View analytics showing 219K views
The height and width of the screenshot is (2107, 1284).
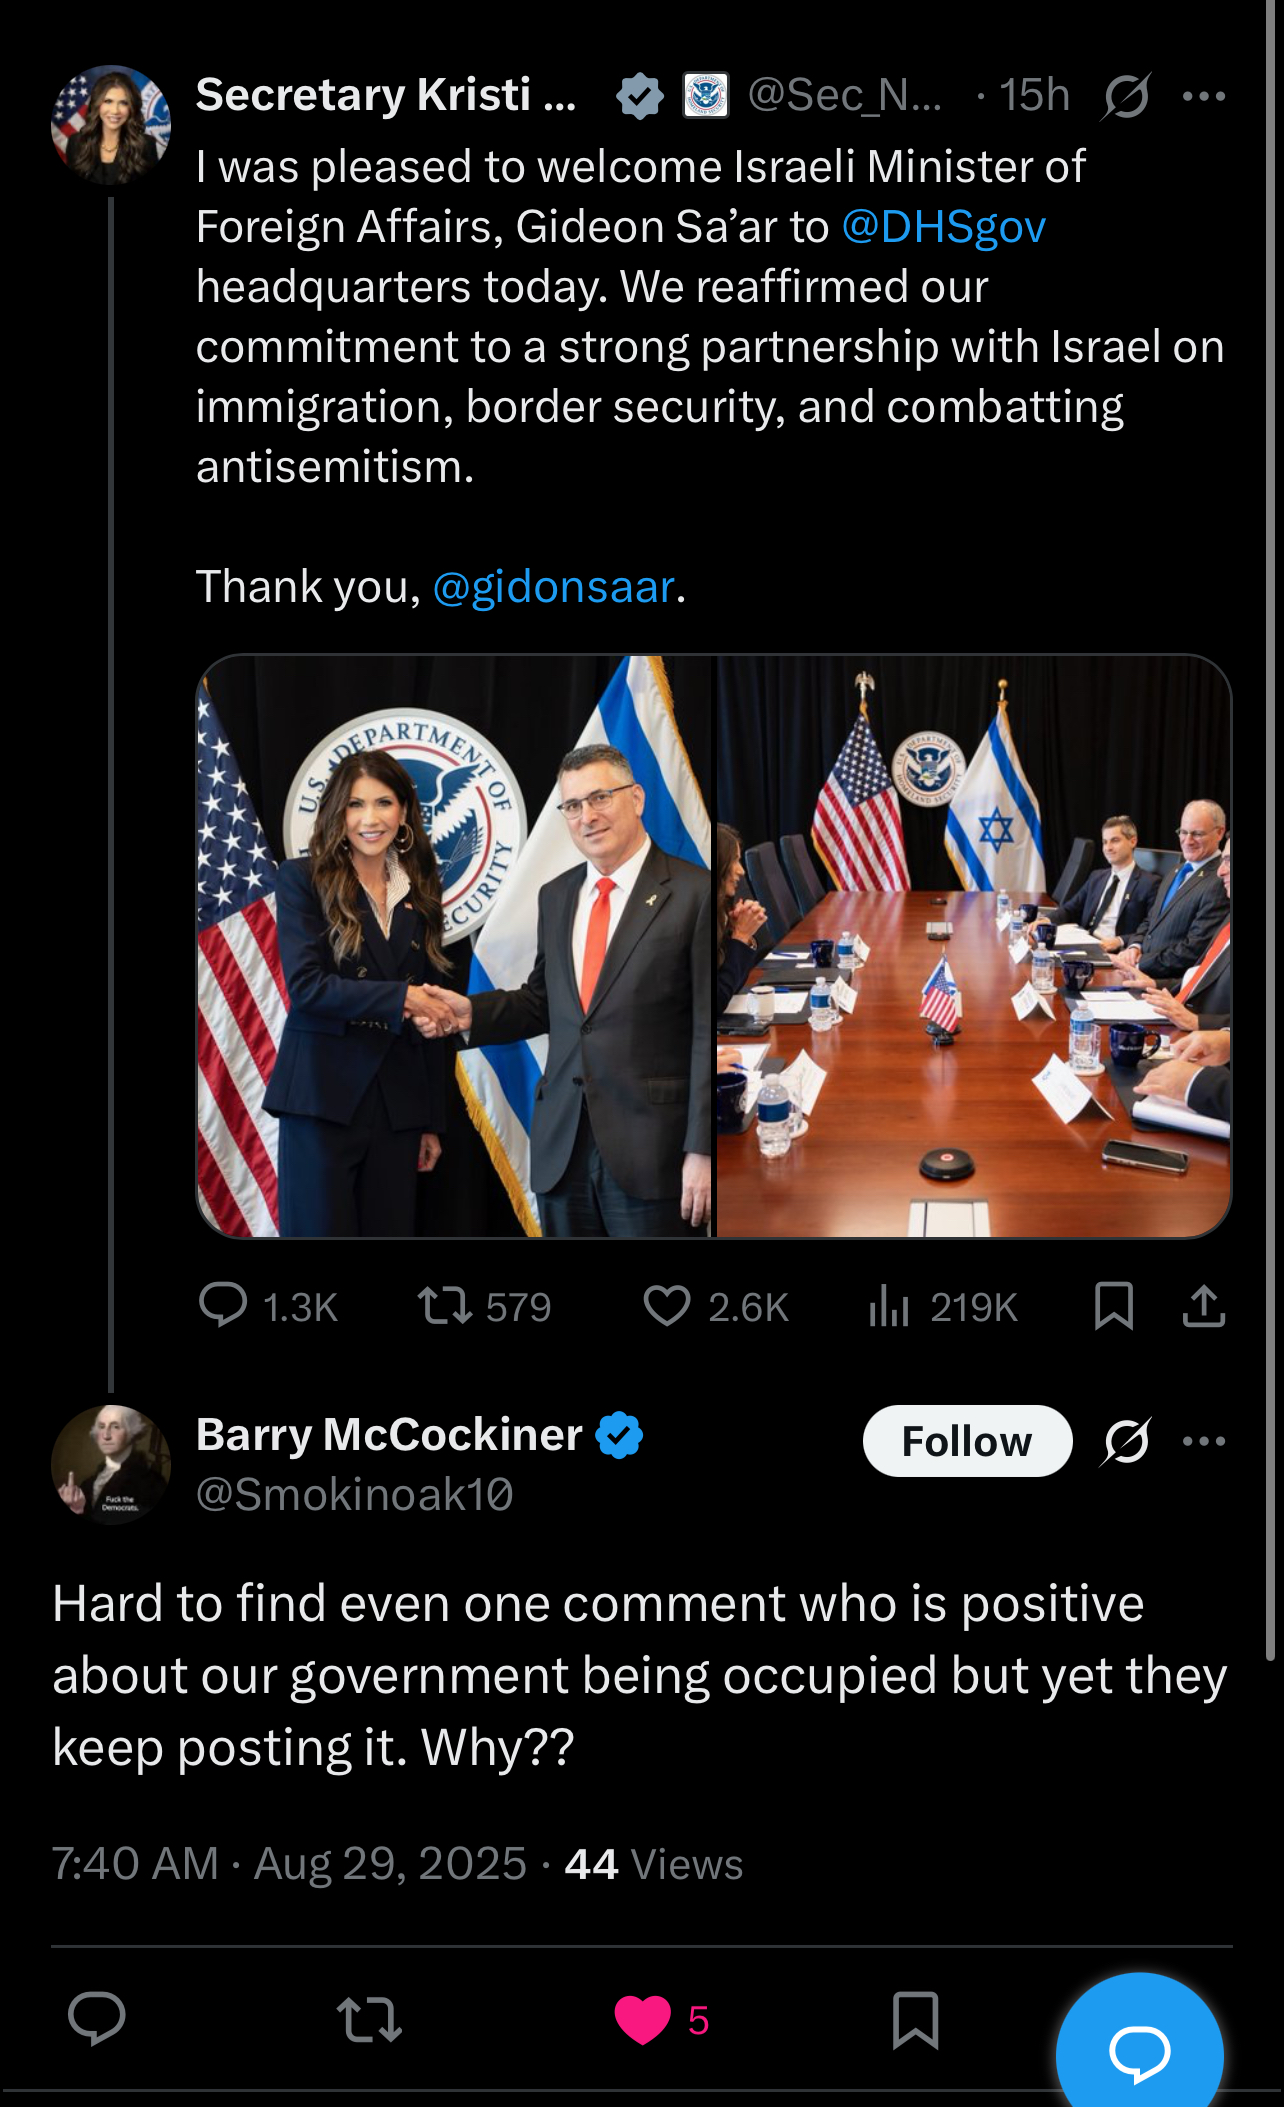(x=890, y=1306)
